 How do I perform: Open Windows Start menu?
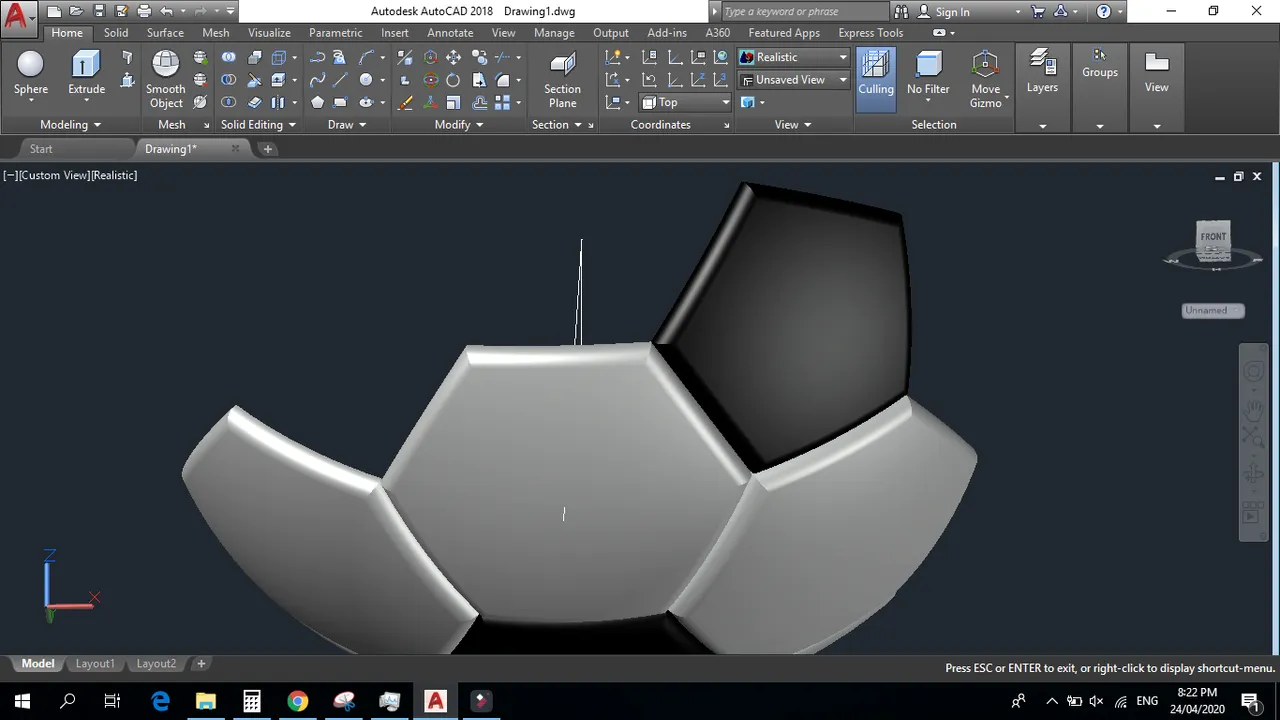(22, 700)
